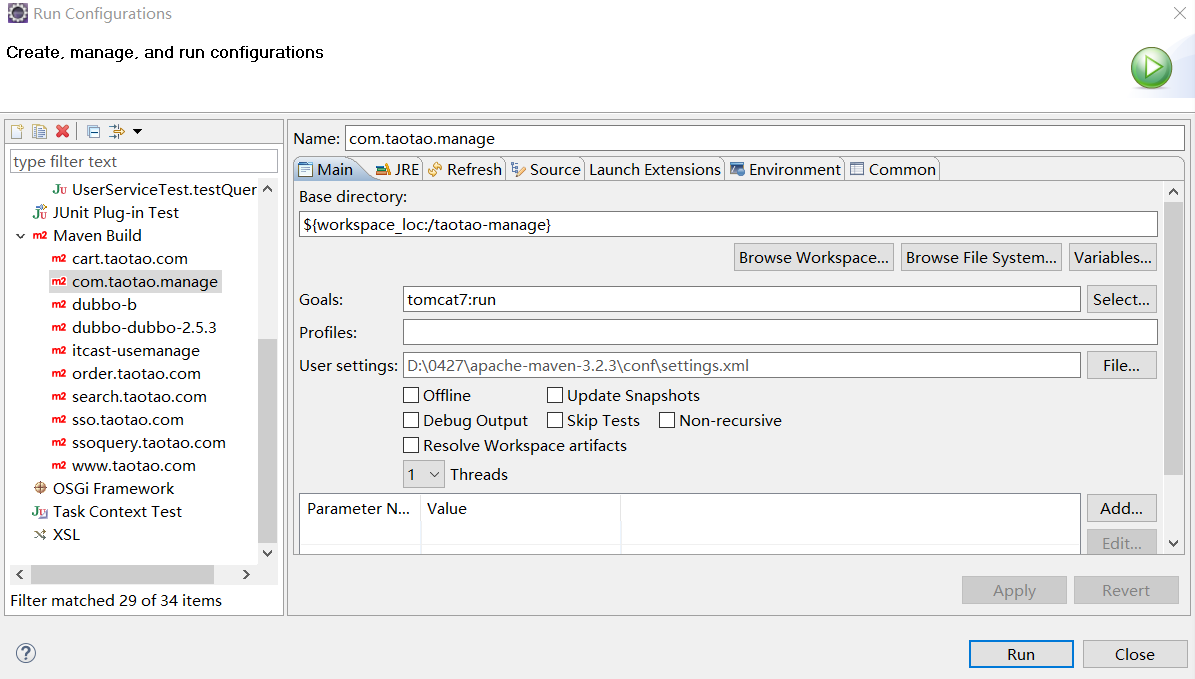Click the m2 icon beside dubbo-dubbo-2.5.3

[59, 327]
